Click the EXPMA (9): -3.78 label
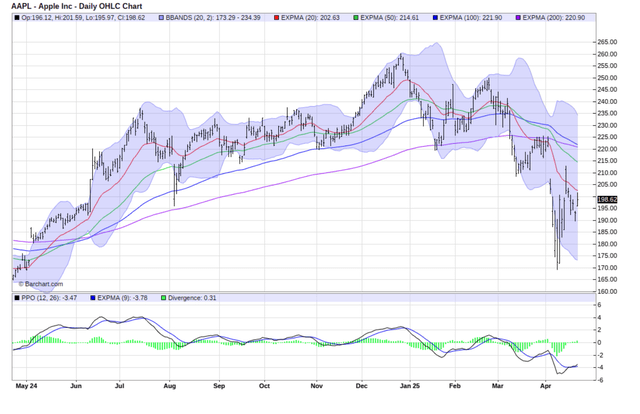The image size is (640, 414). (x=122, y=298)
